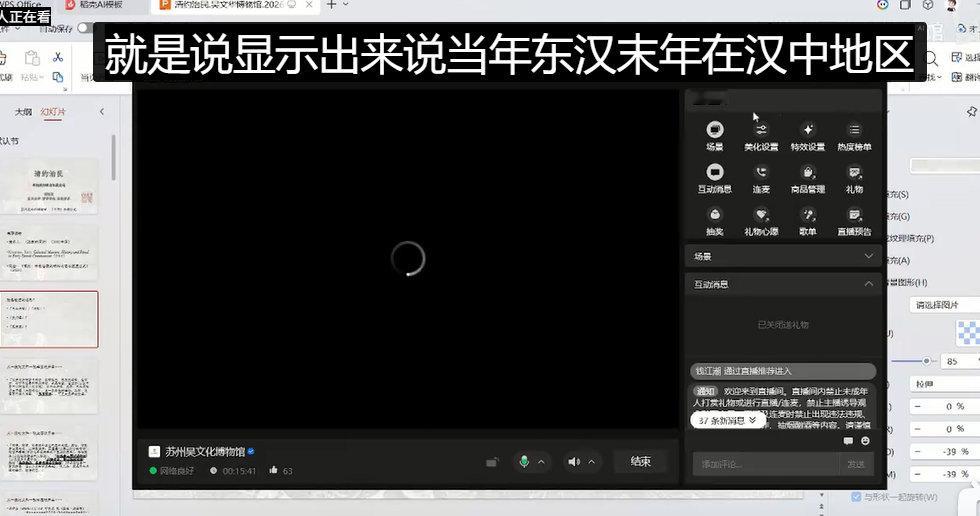Open the emoji picker icon
980x516 pixels.
pos(865,441)
